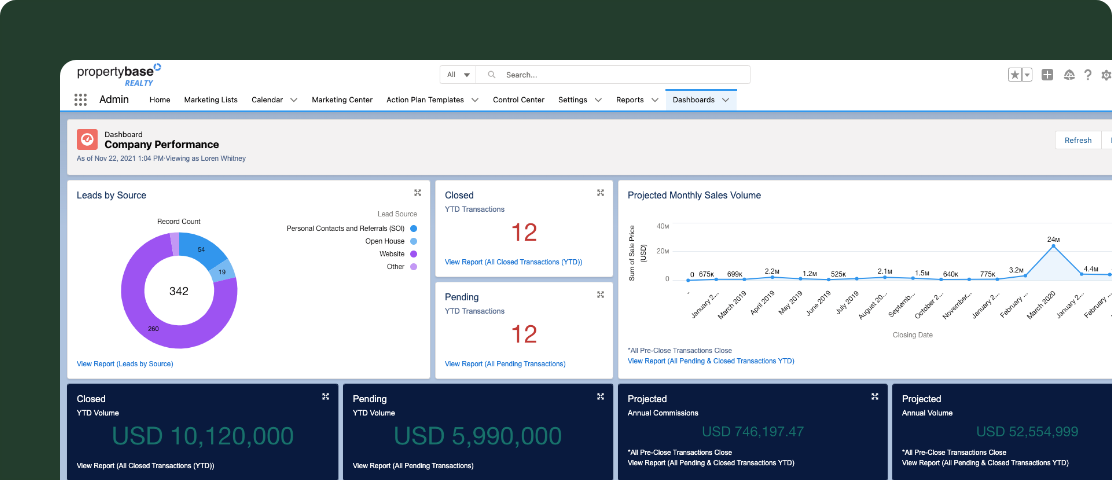The width and height of the screenshot is (1112, 480).
Task: Open View Report link in Projected Annual Volume
Action: coord(985,463)
